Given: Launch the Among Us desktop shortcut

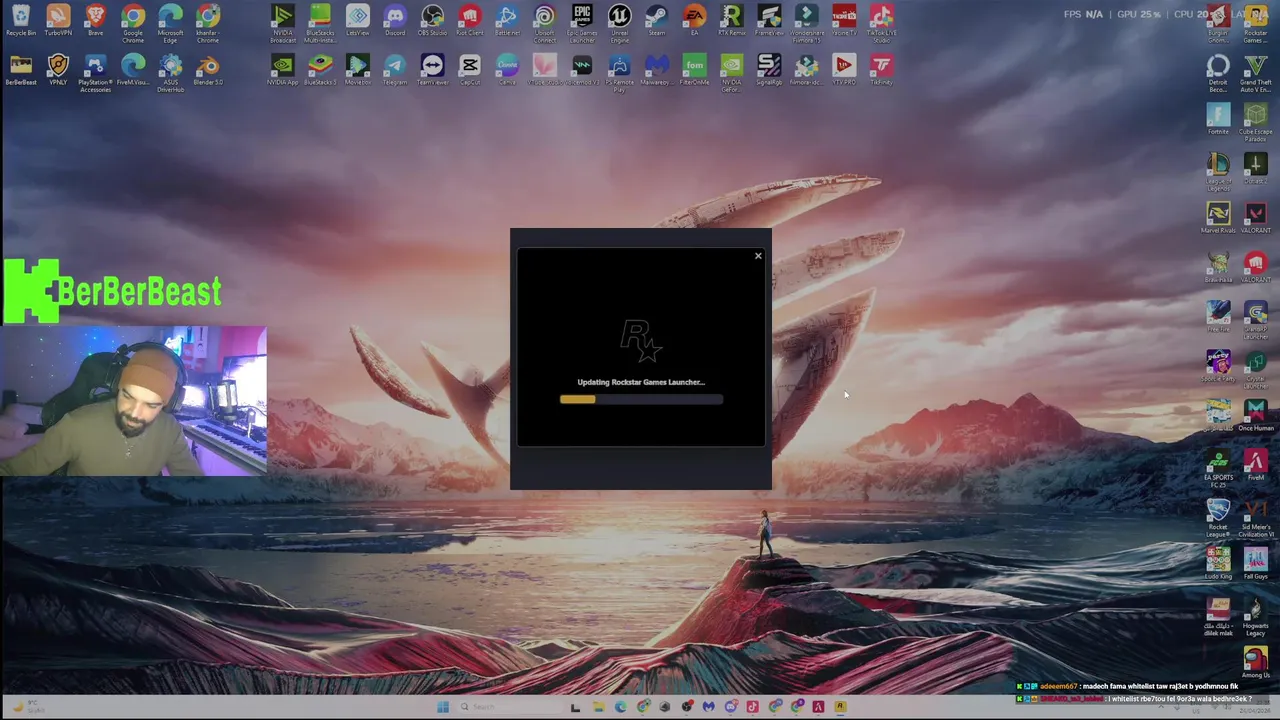Looking at the screenshot, I should [1255, 662].
